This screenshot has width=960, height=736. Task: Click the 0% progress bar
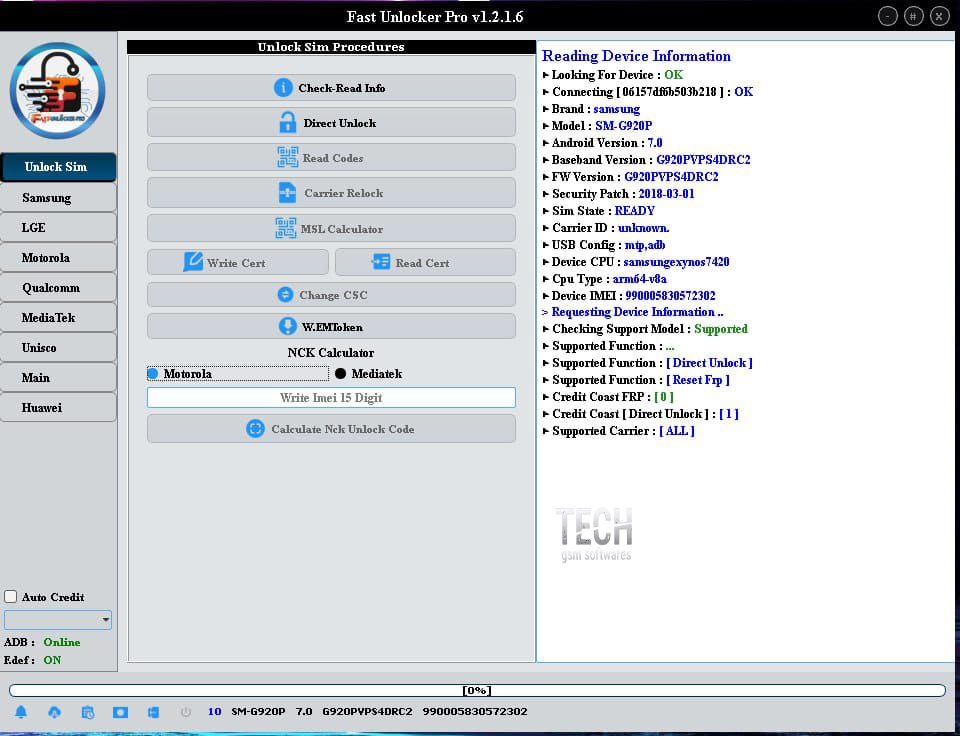(x=477, y=690)
